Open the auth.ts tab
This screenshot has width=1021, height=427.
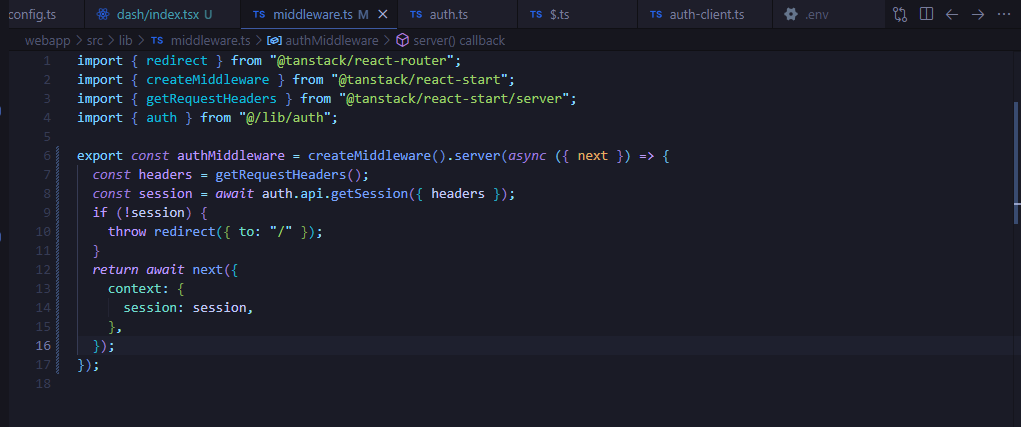point(457,14)
